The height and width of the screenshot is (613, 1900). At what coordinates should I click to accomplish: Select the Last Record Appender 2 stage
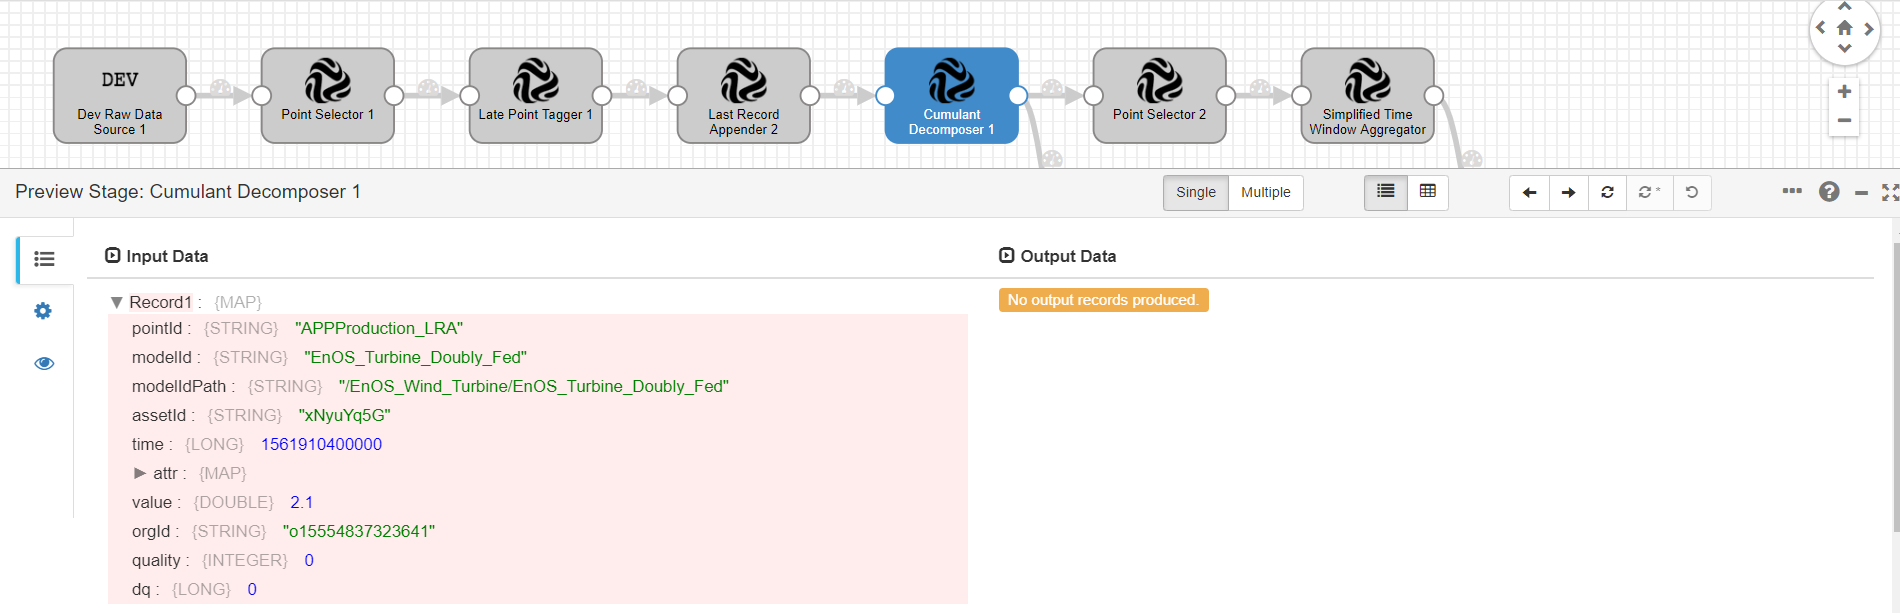point(743,96)
